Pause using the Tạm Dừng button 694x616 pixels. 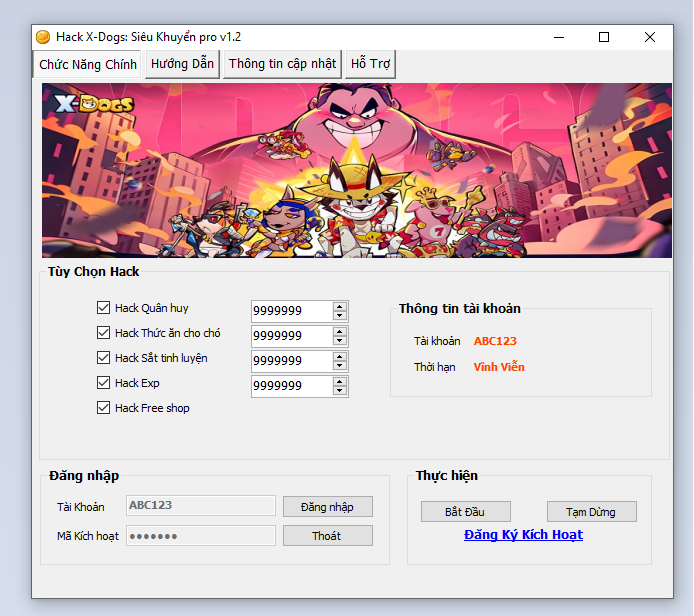click(591, 512)
